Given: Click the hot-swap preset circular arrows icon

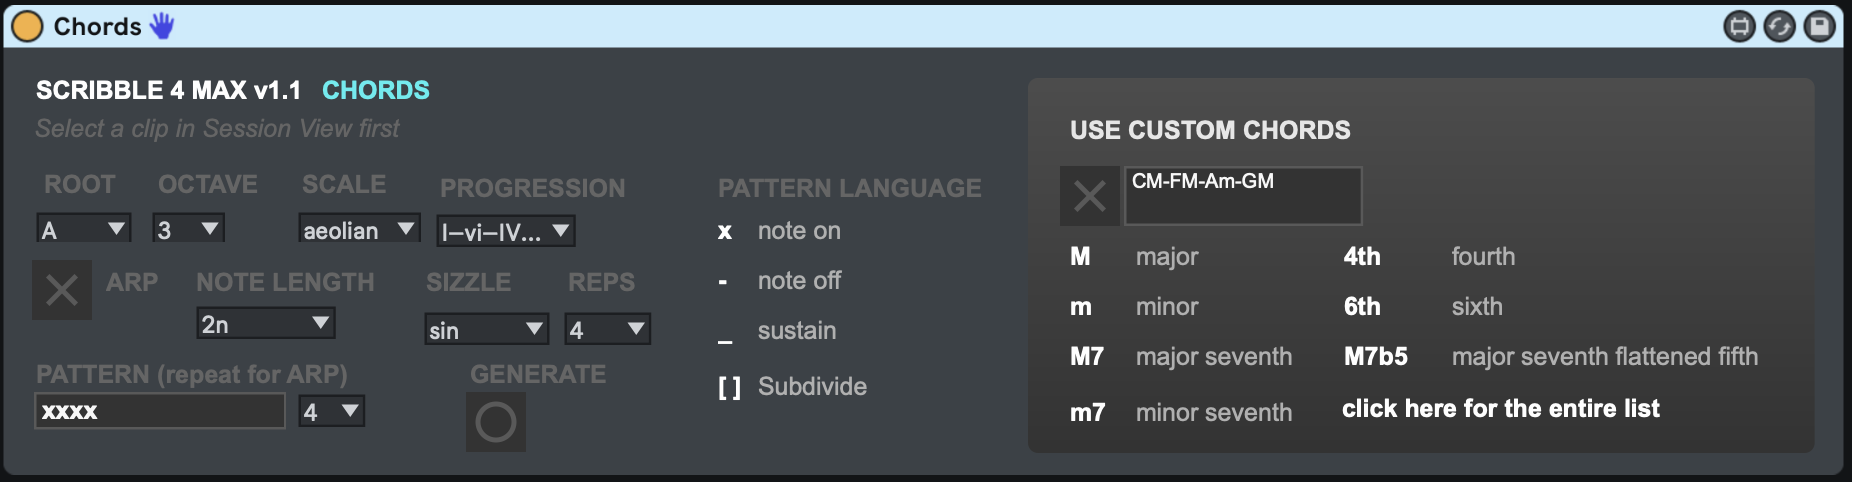Looking at the screenshot, I should coord(1780,26).
